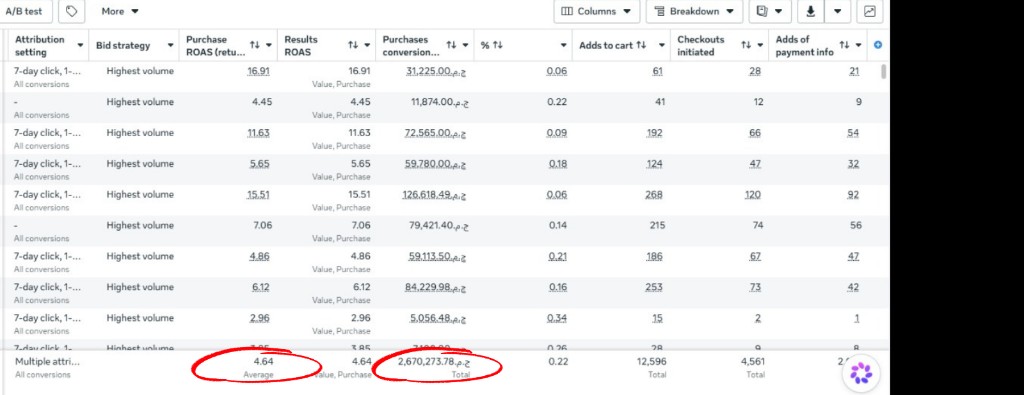Sort by the Checkouts initiated arrows
The width and height of the screenshot is (1024, 395).
746,45
